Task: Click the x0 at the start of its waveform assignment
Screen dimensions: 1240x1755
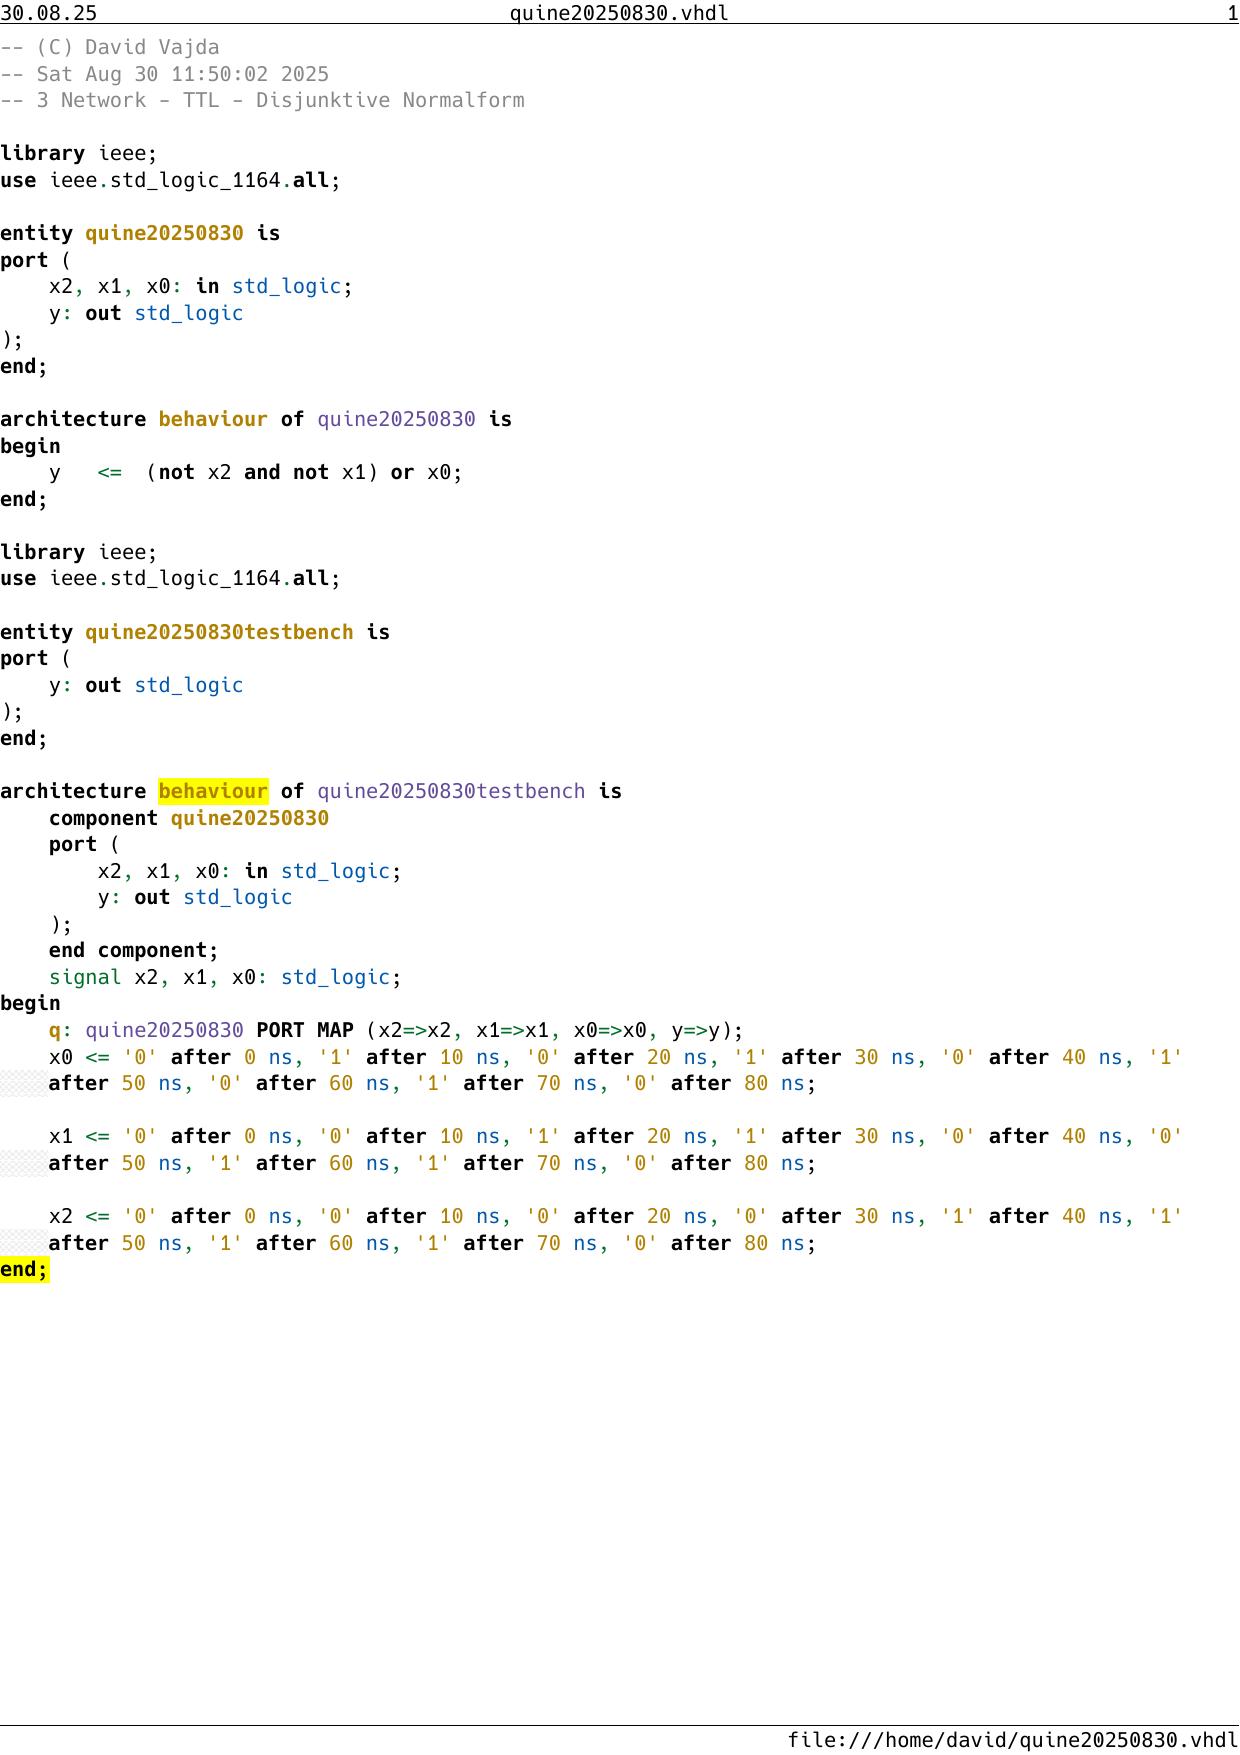Action: coord(61,1057)
